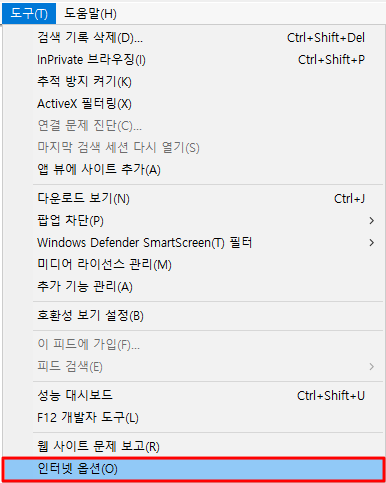Select 검색 기록 삭제(D)...

193,38
